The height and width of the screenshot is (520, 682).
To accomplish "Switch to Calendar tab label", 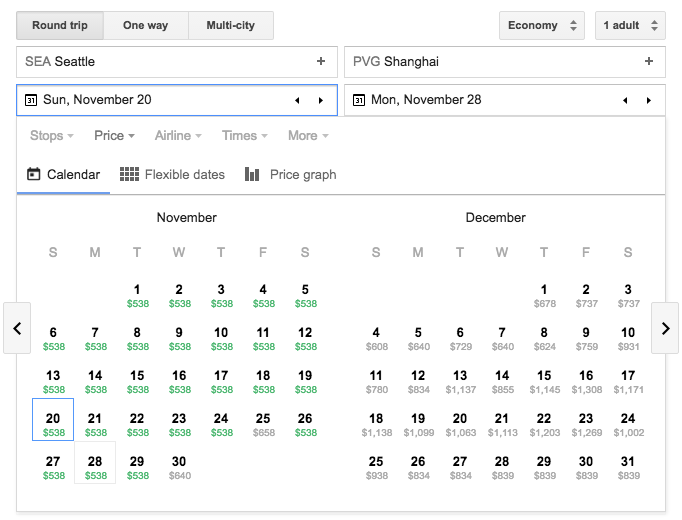I will 74,174.
